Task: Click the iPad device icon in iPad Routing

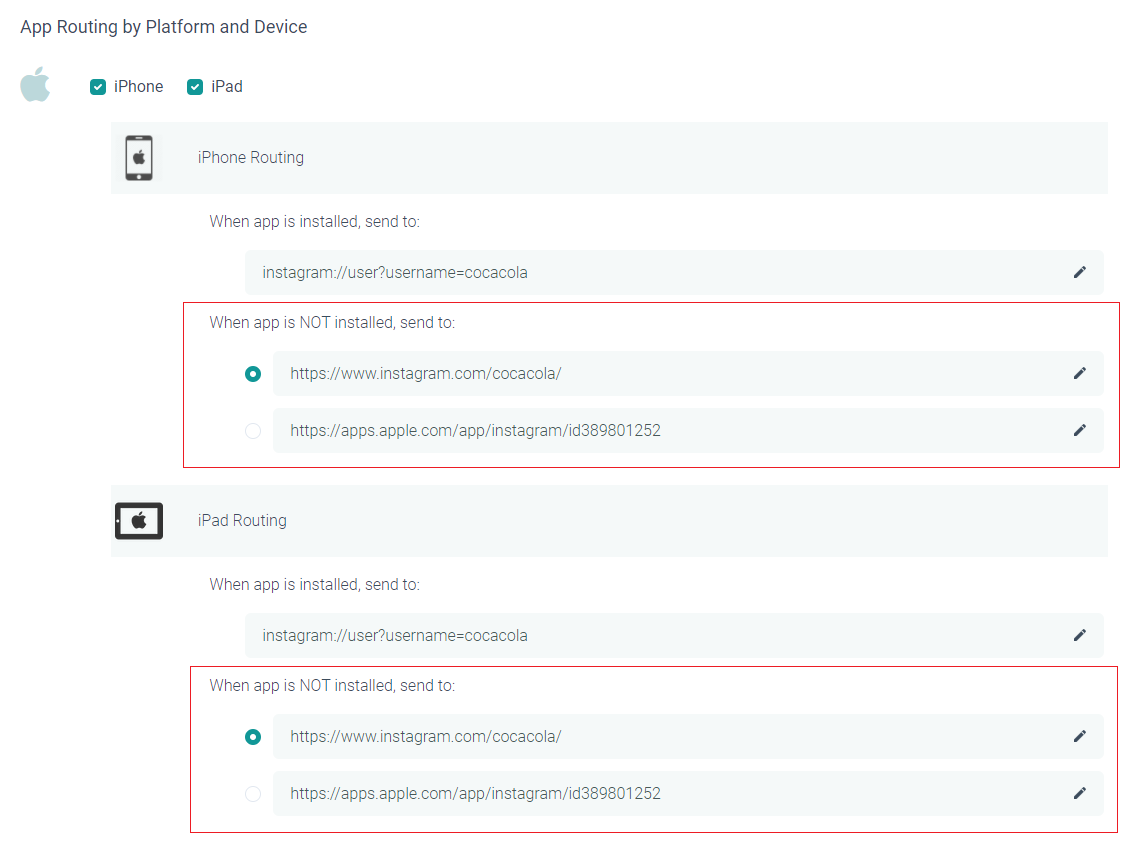Action: point(139,521)
